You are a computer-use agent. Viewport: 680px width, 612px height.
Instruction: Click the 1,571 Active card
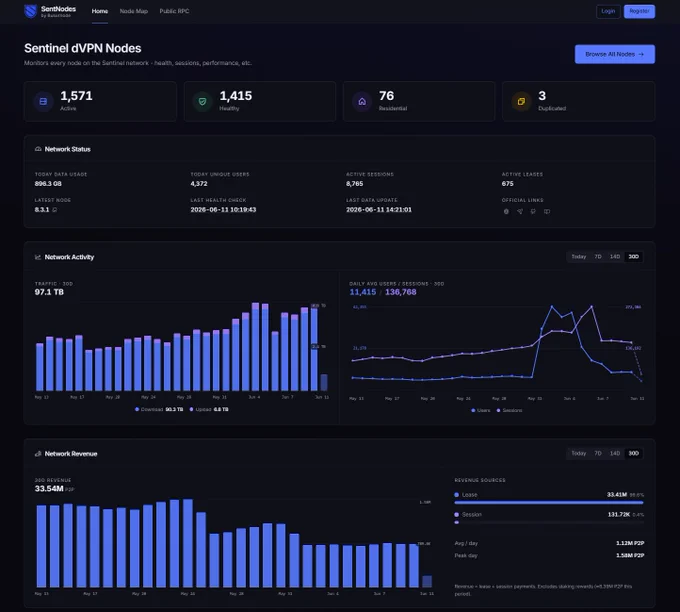[x=100, y=101]
